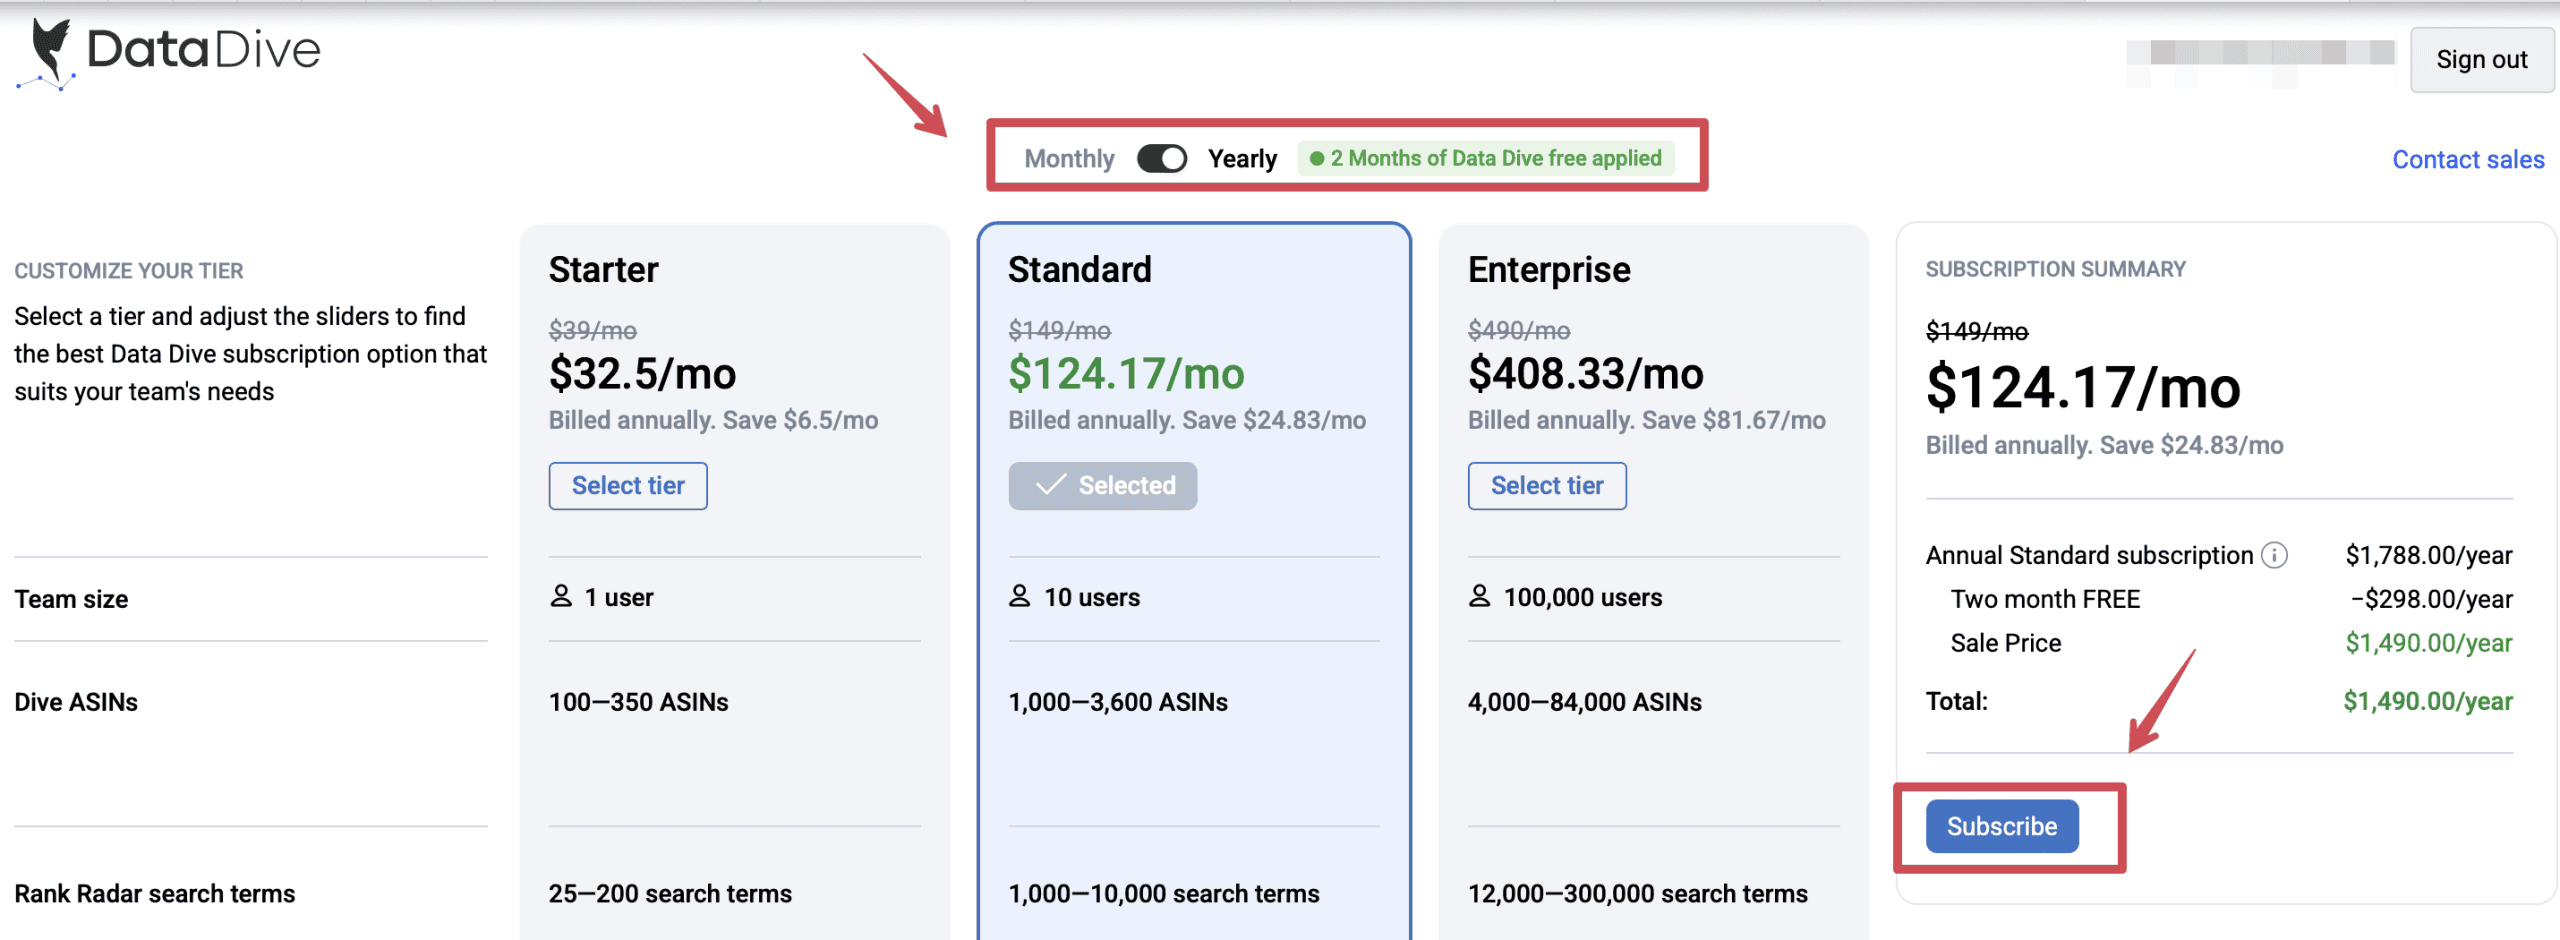The image size is (2560, 940).
Task: Toggle the Monthly/Yearly billing switch
Action: click(x=1161, y=159)
